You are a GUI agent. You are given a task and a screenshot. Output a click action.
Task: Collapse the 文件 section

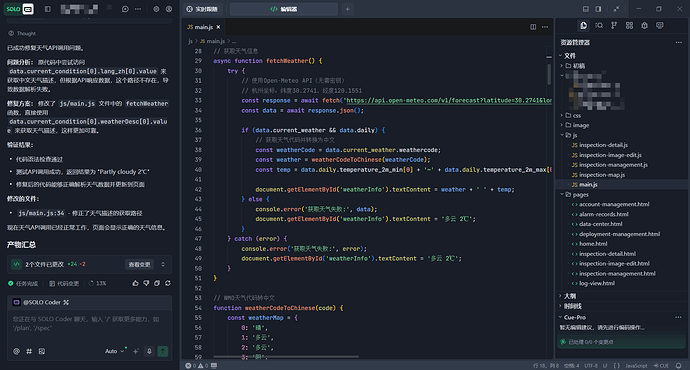coord(568,56)
